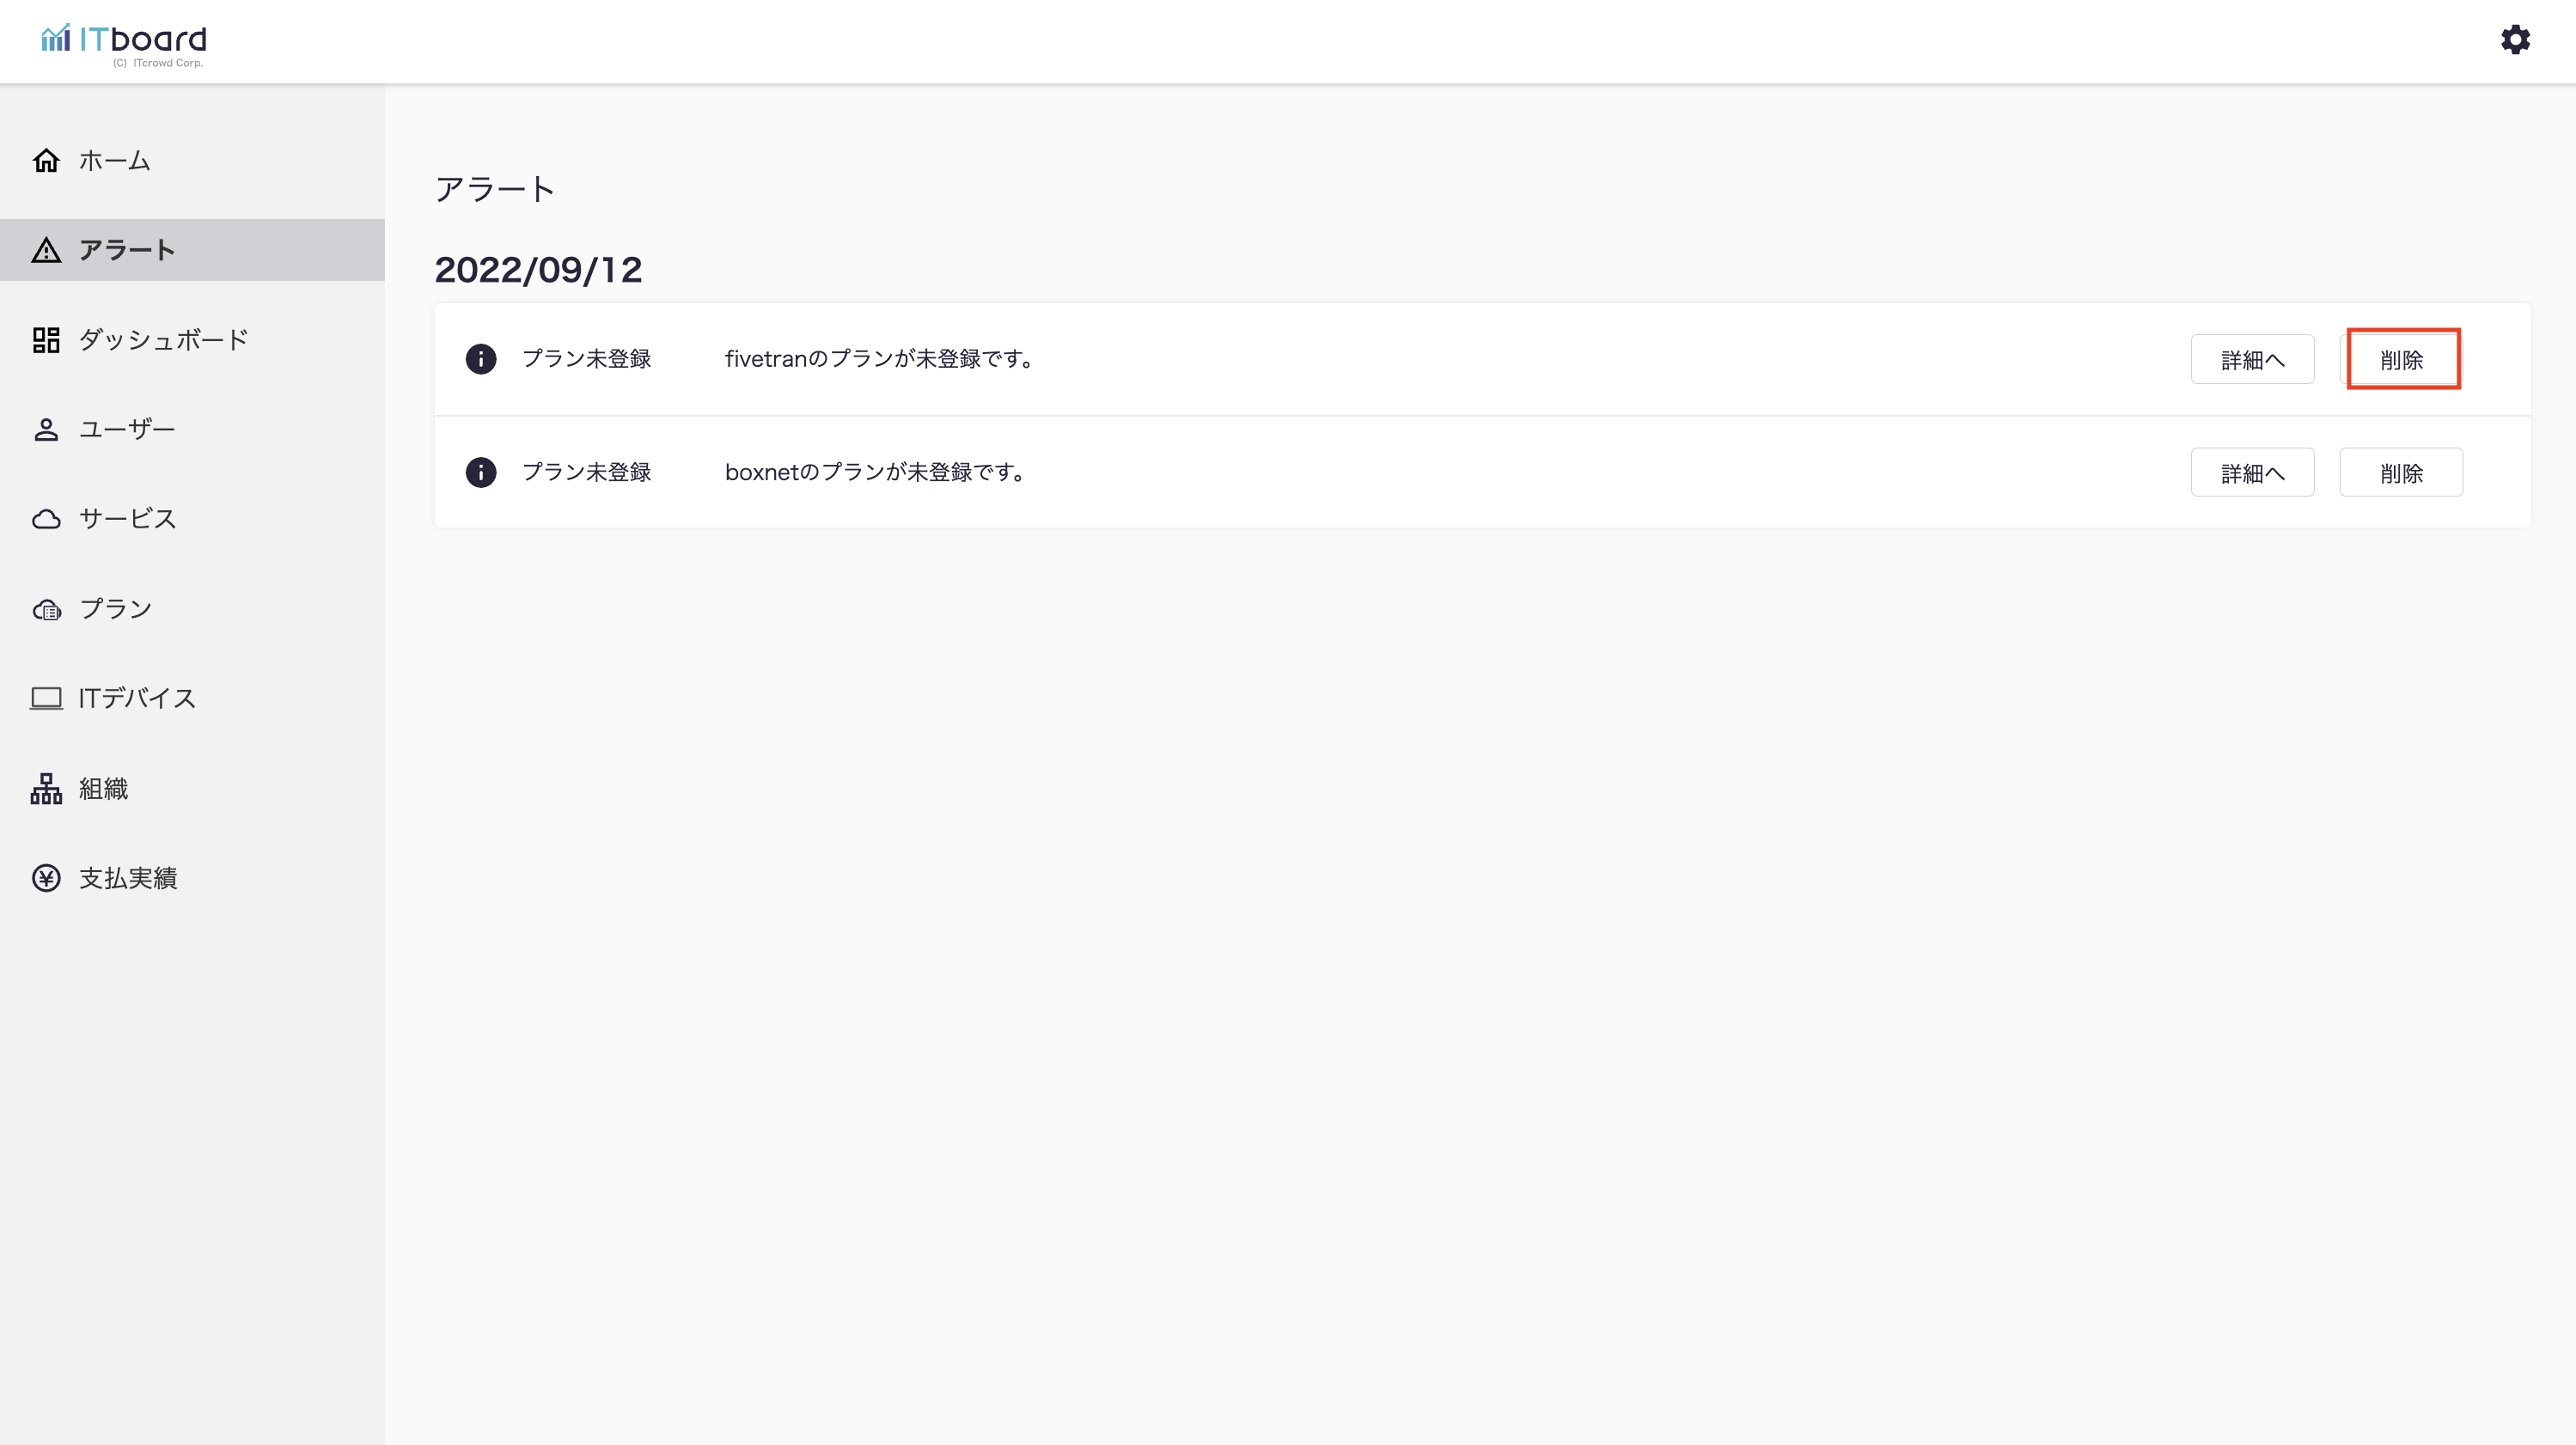Go to the サービス menu item
The width and height of the screenshot is (2576, 1445).
point(127,519)
